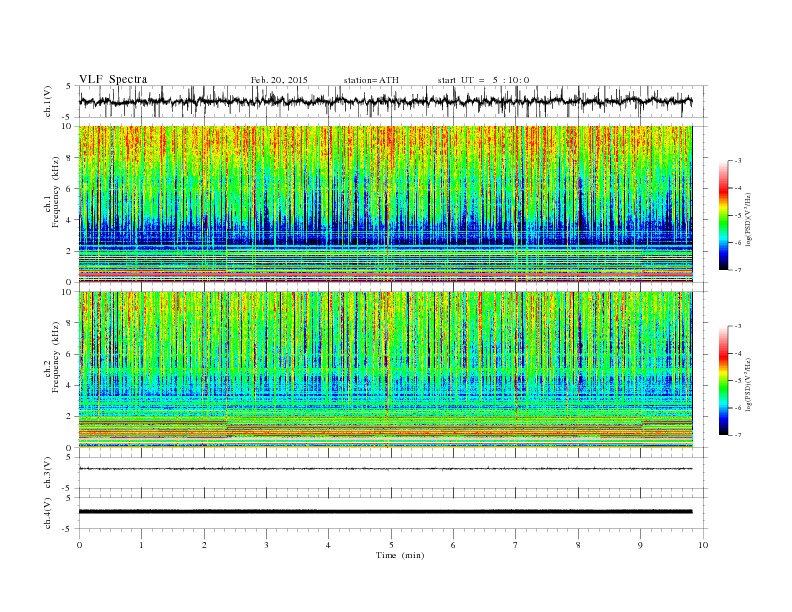The image size is (792, 612).
Task: Click time axis tick label "7"
Action: pyautogui.click(x=516, y=545)
